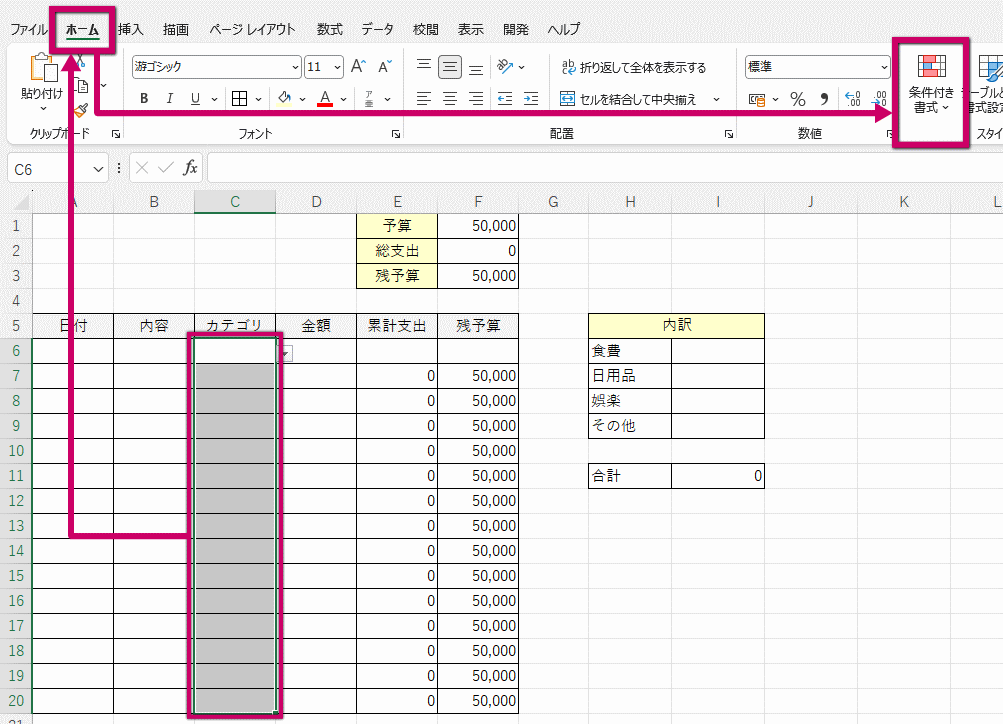Click the Bold formatting icon
Screen dimensions: 1003x724
pos(144,99)
